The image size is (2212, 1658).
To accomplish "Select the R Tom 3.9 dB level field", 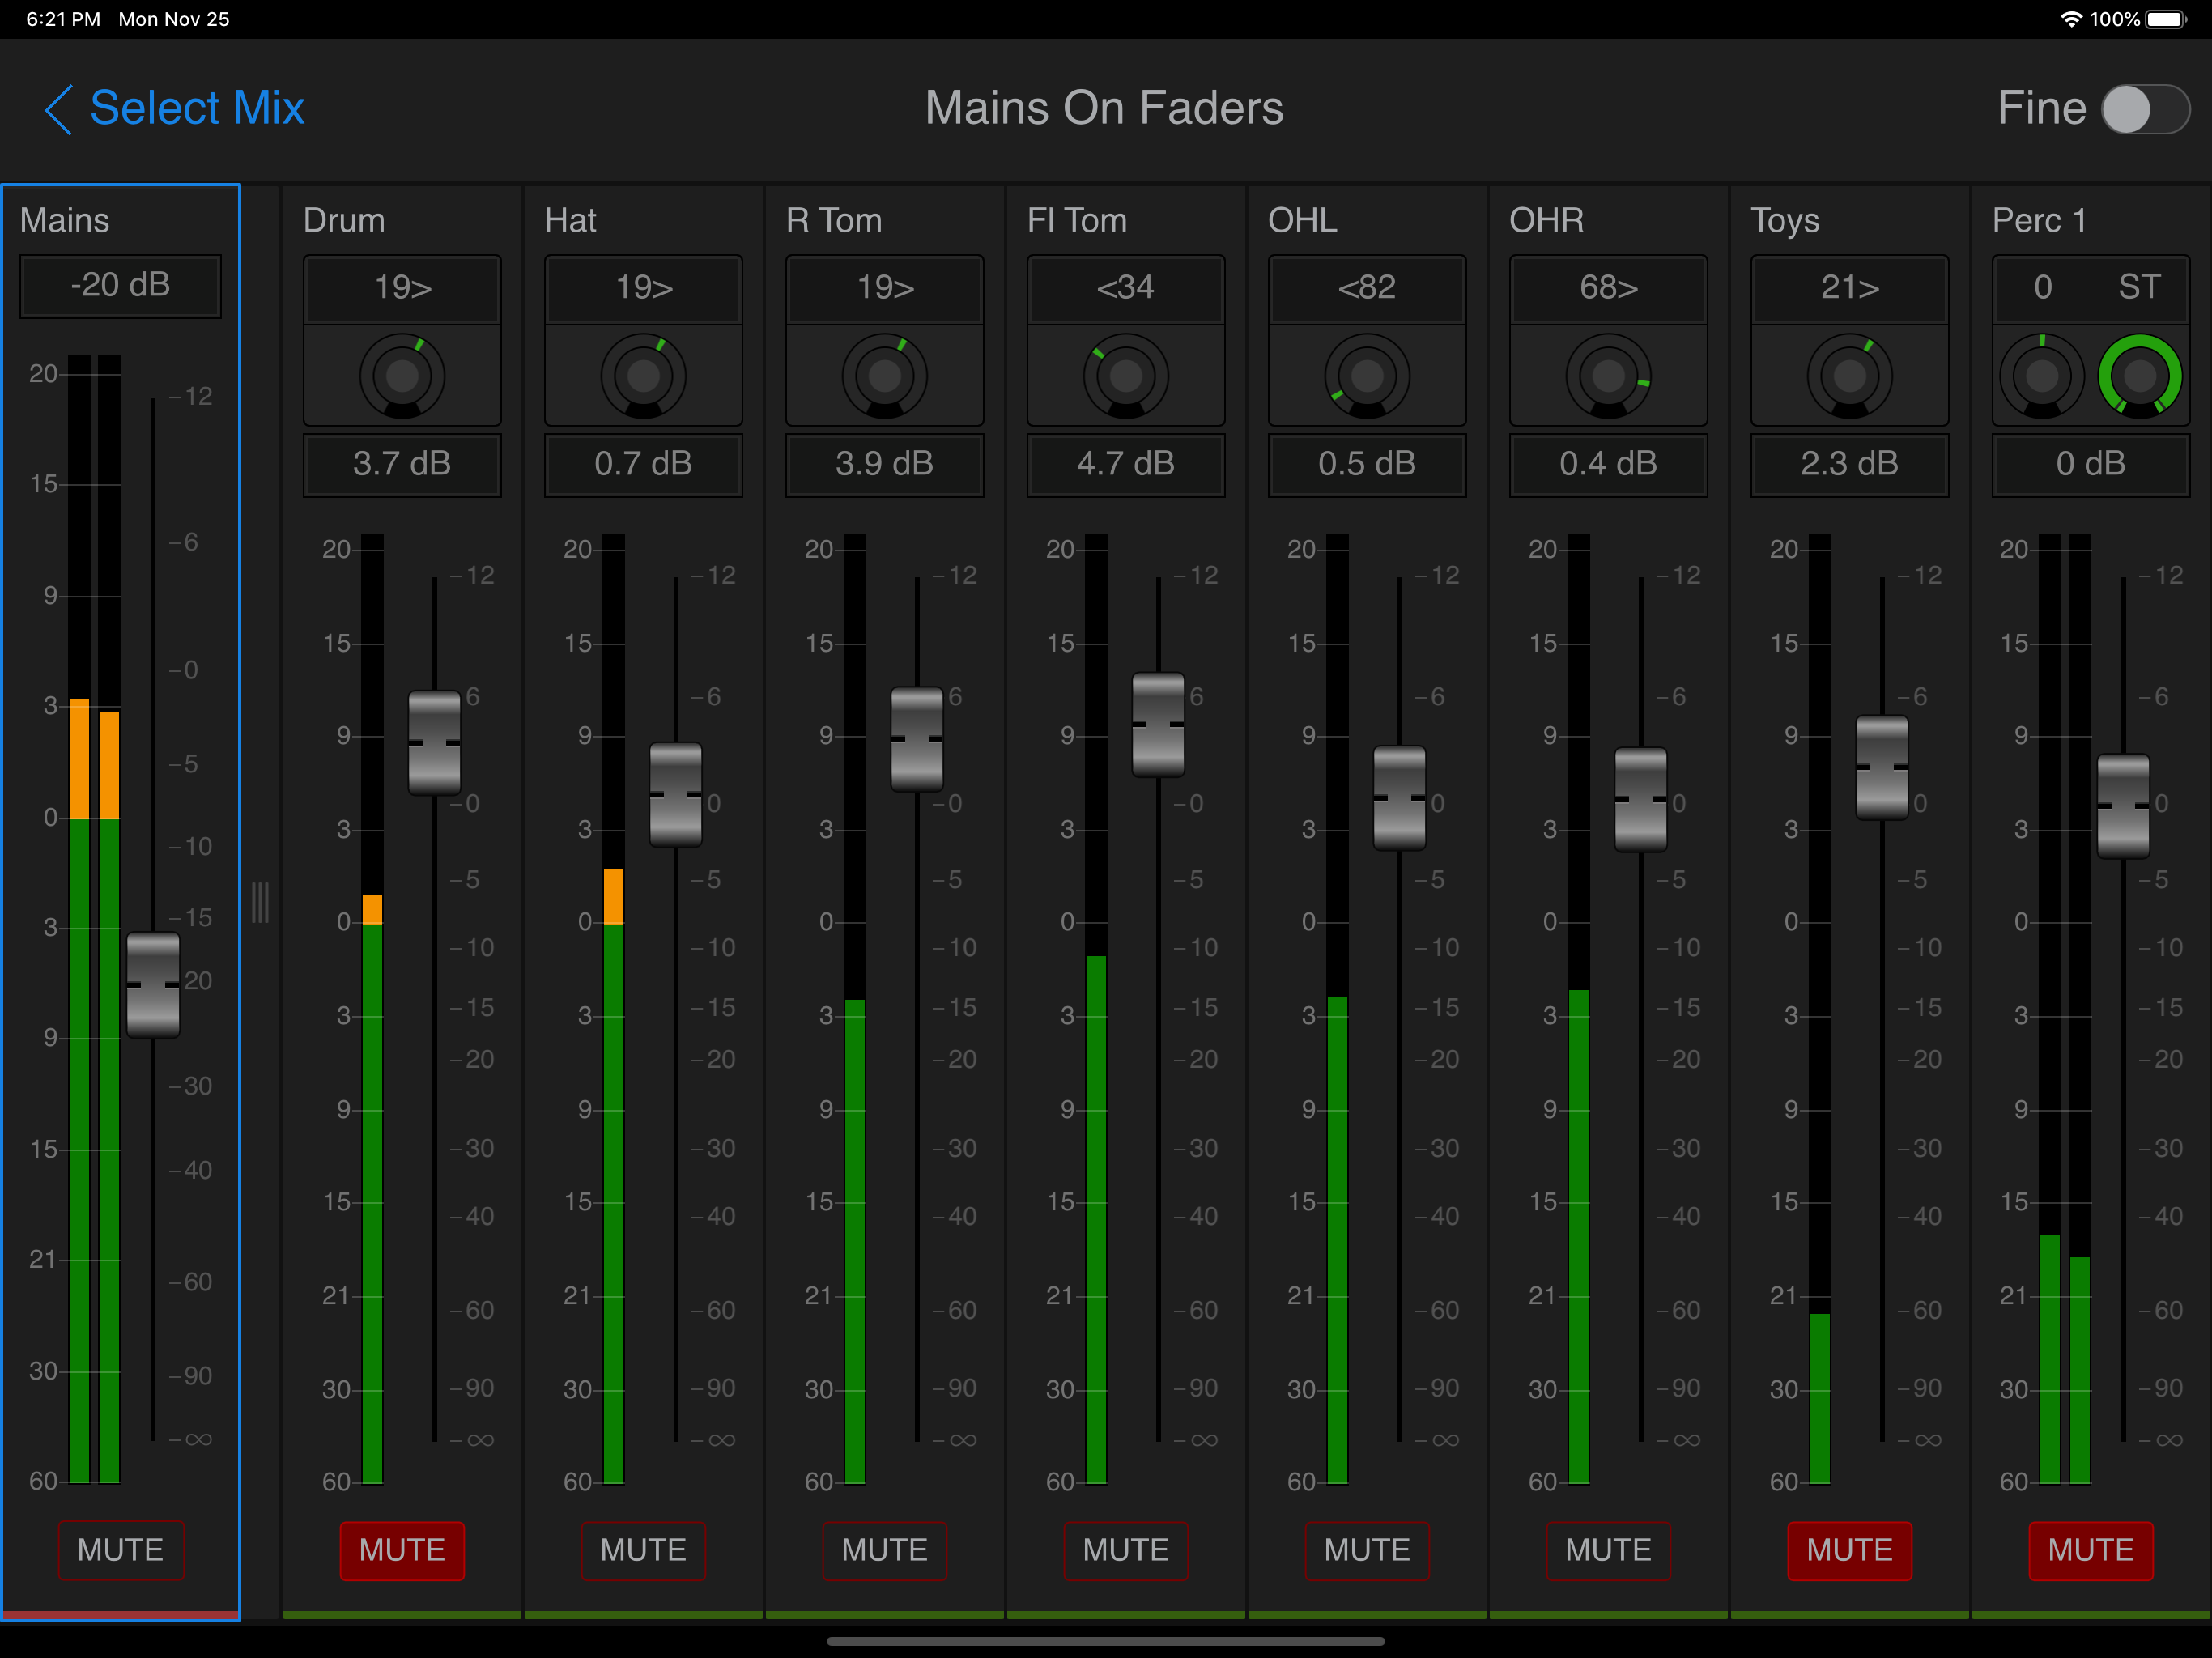I will (885, 464).
